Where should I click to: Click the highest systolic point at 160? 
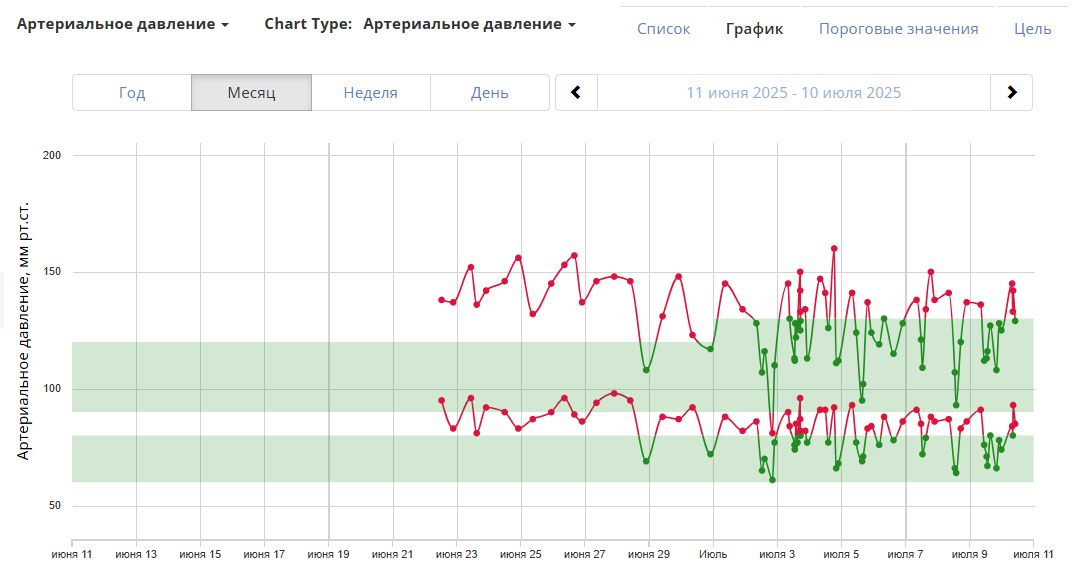point(834,248)
